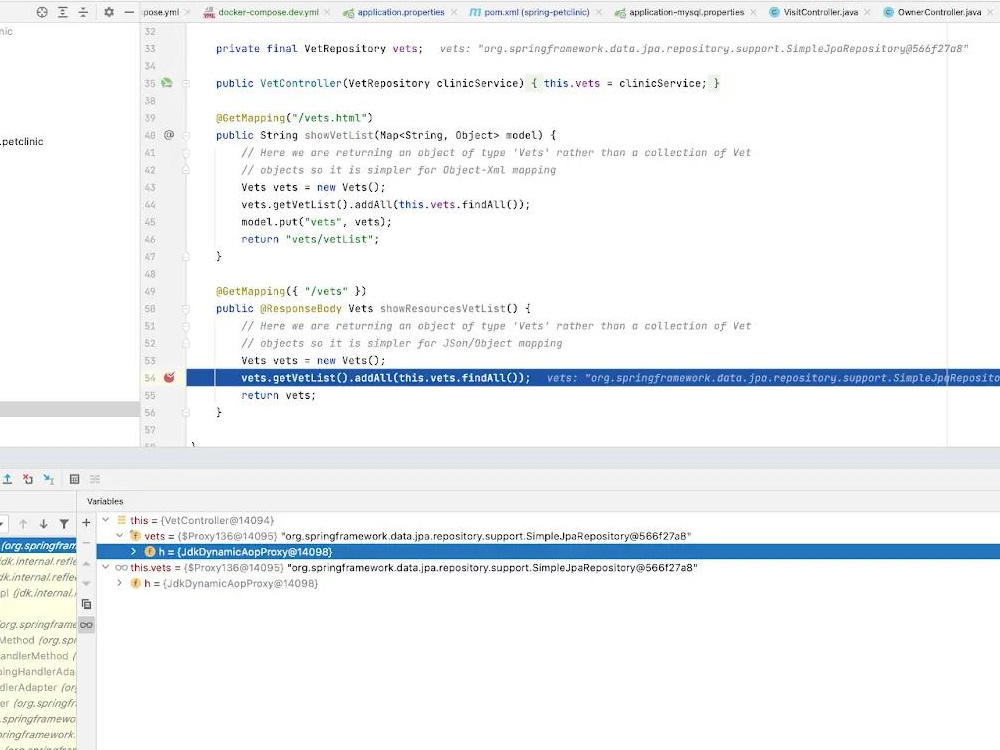Screen dimensions: 1000x750
Task: Expand all nodes in project panel
Action: 62,12
